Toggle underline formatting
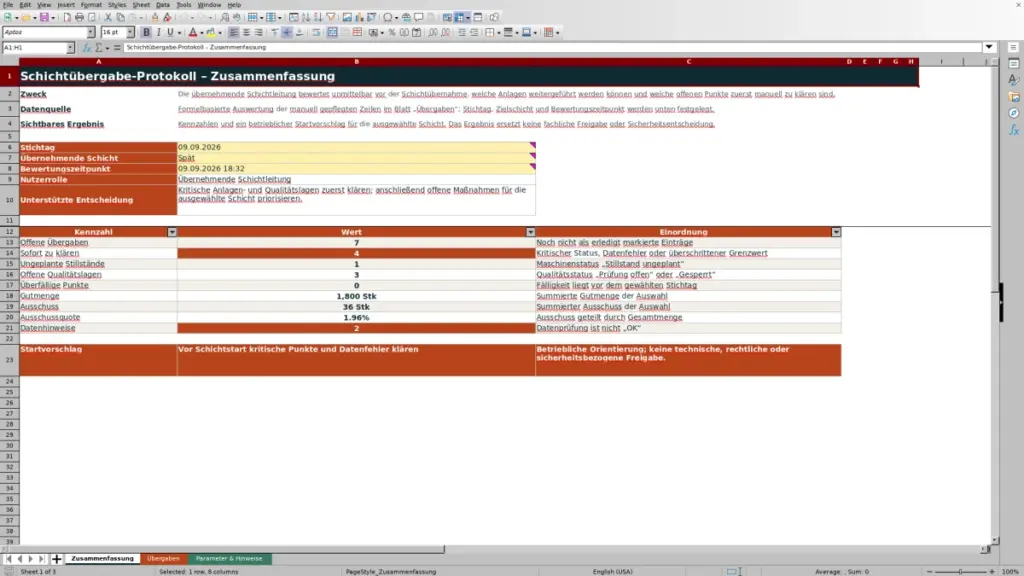 (x=170, y=33)
